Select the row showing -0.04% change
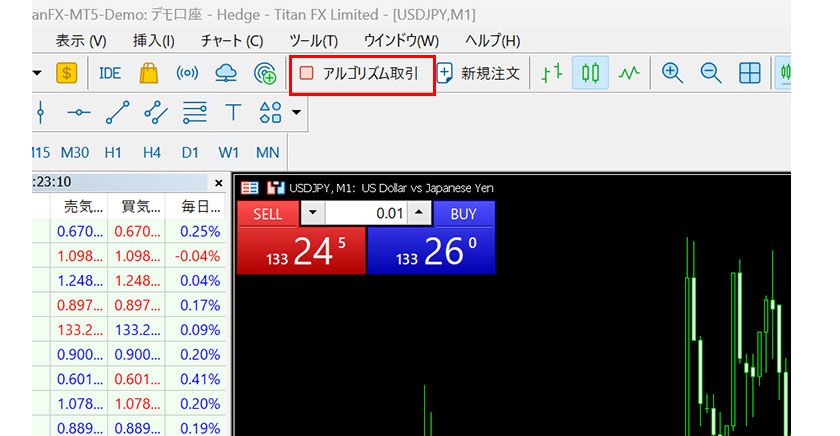This screenshot has width=840, height=436. point(129,256)
